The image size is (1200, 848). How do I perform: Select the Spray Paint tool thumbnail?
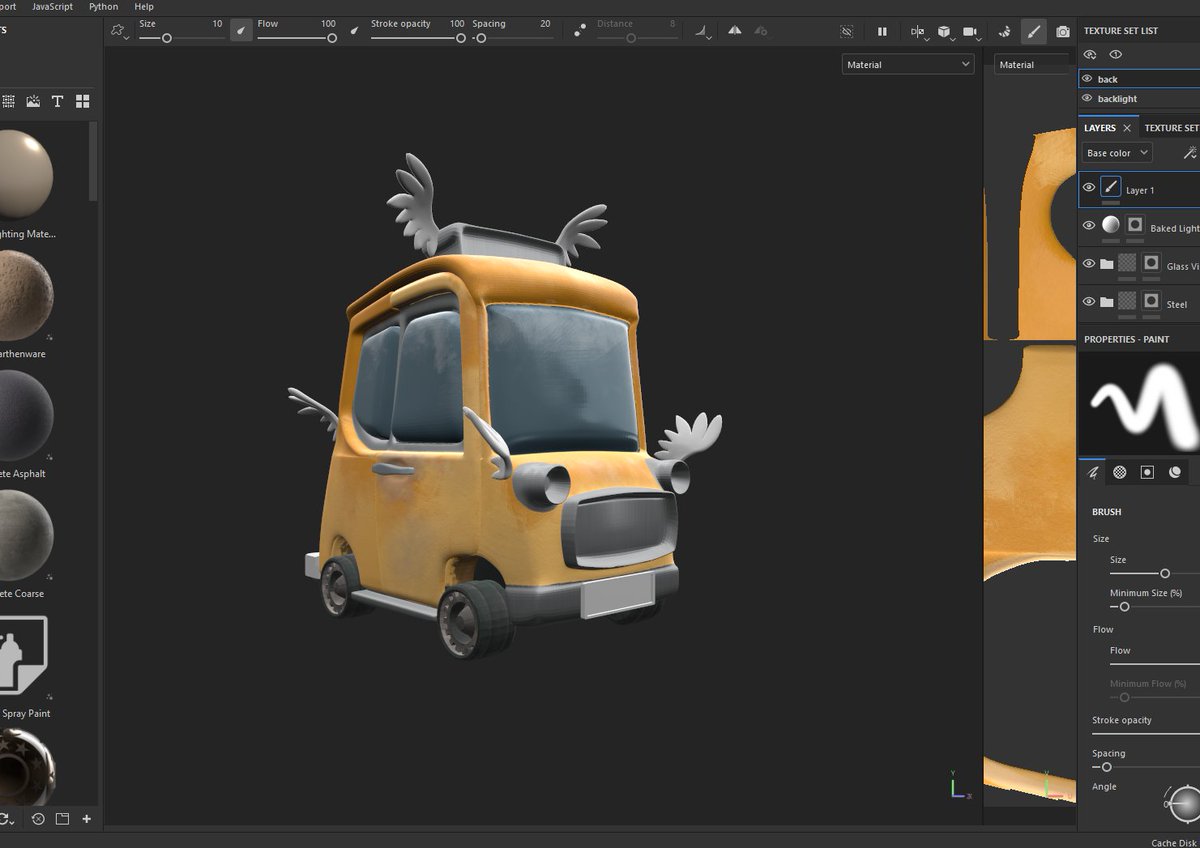(x=21, y=655)
